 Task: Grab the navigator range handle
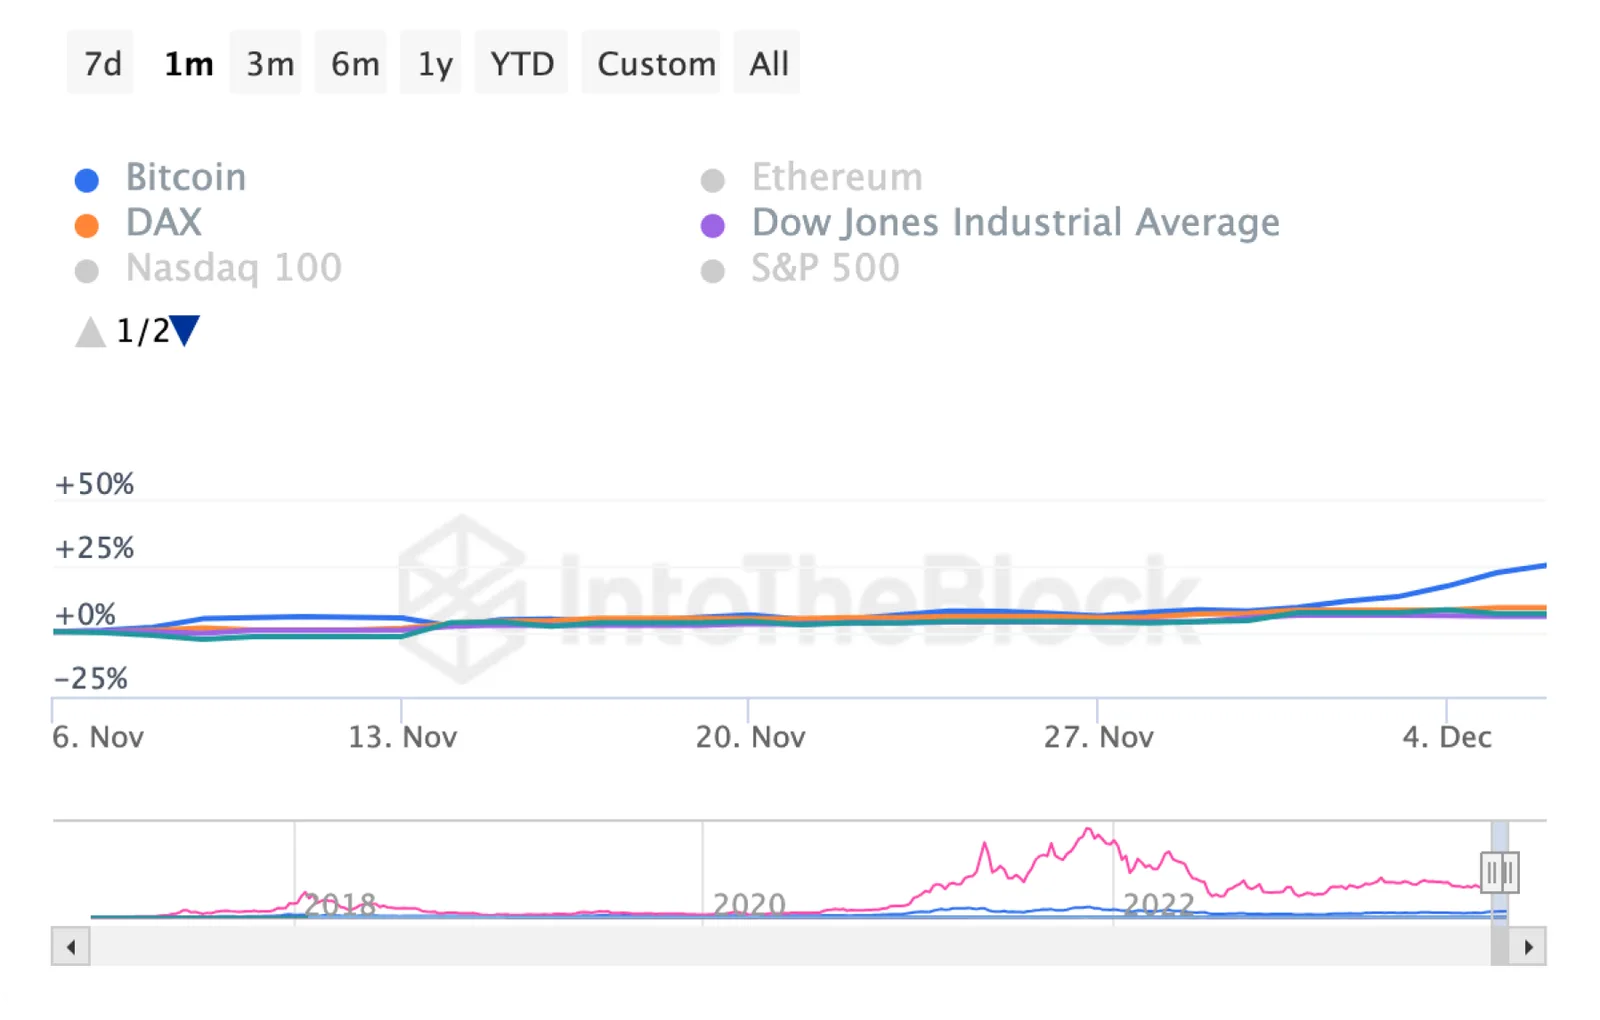(x=1499, y=872)
